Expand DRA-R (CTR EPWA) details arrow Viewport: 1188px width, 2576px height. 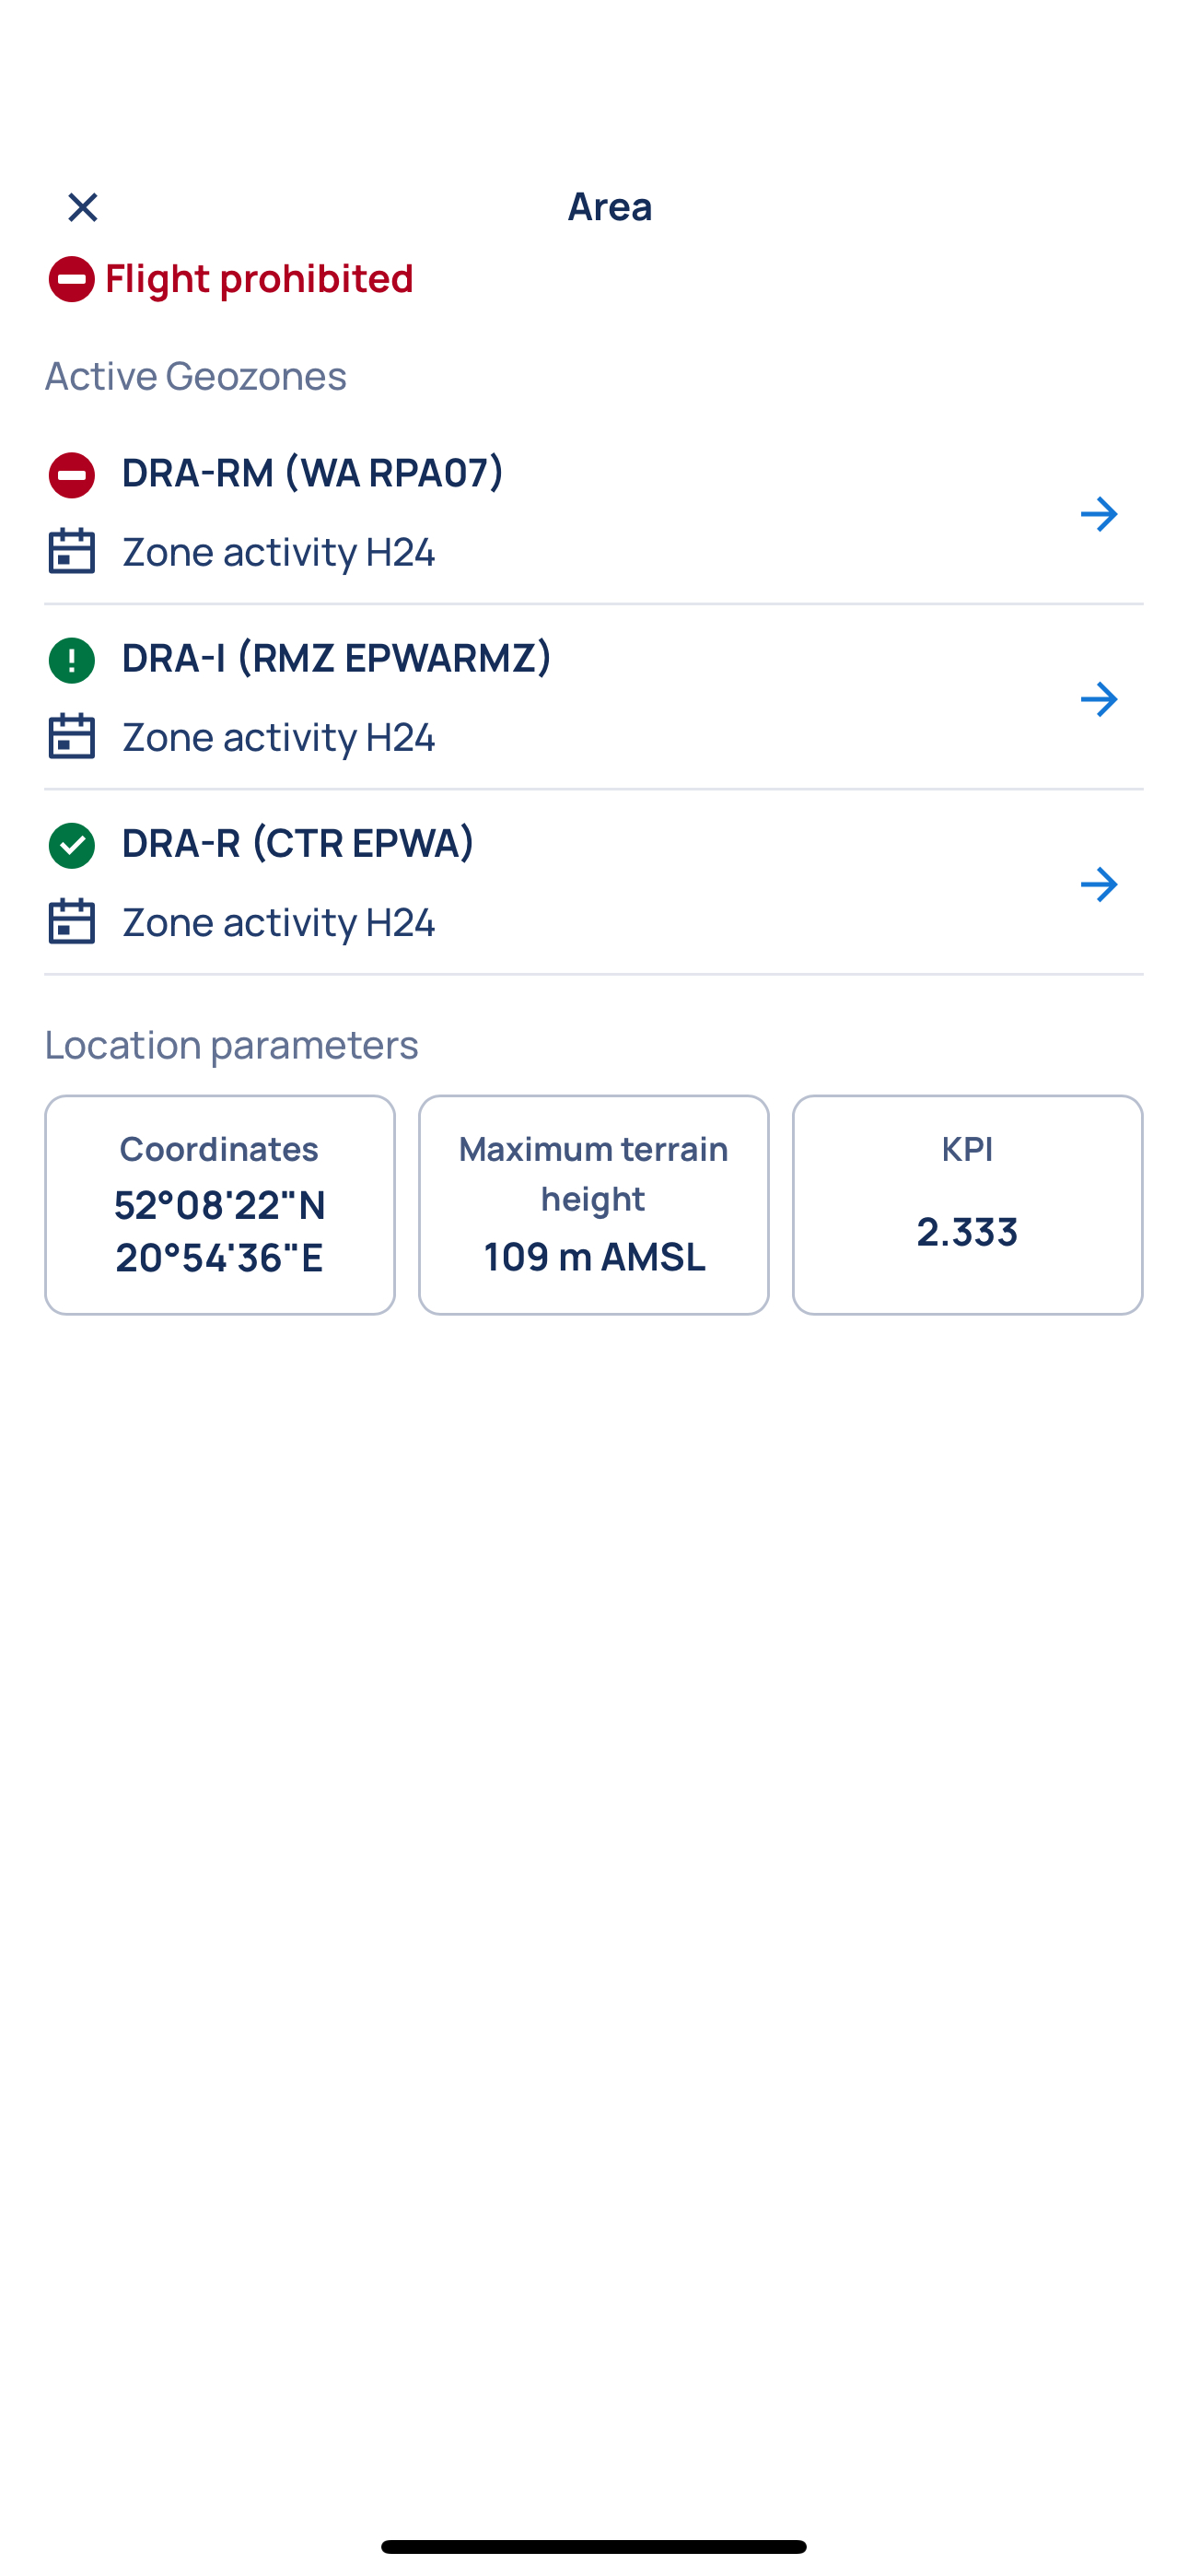click(x=1098, y=884)
